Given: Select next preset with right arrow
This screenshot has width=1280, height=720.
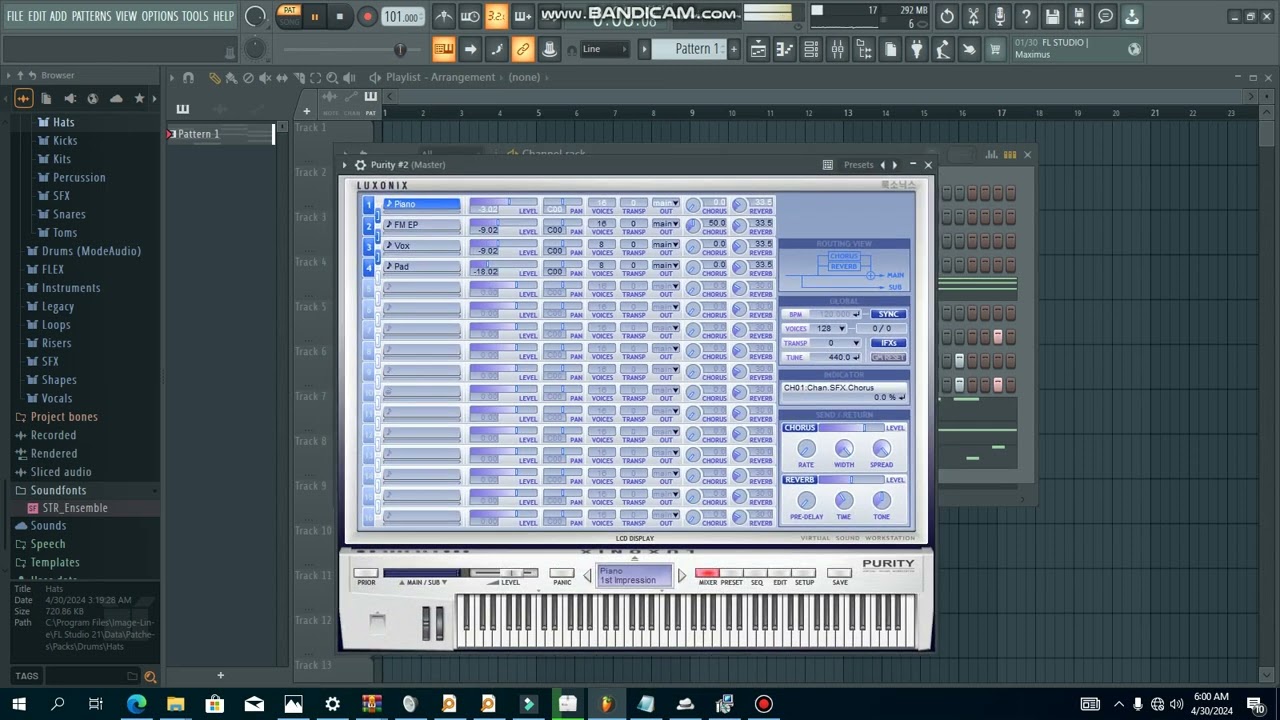Looking at the screenshot, I should (x=682, y=575).
